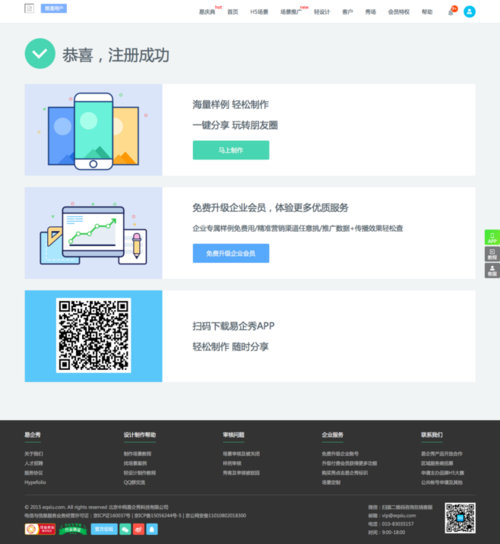The image size is (500, 544).
Task: Go to the 首页 home menu item
Action: pyautogui.click(x=233, y=12)
